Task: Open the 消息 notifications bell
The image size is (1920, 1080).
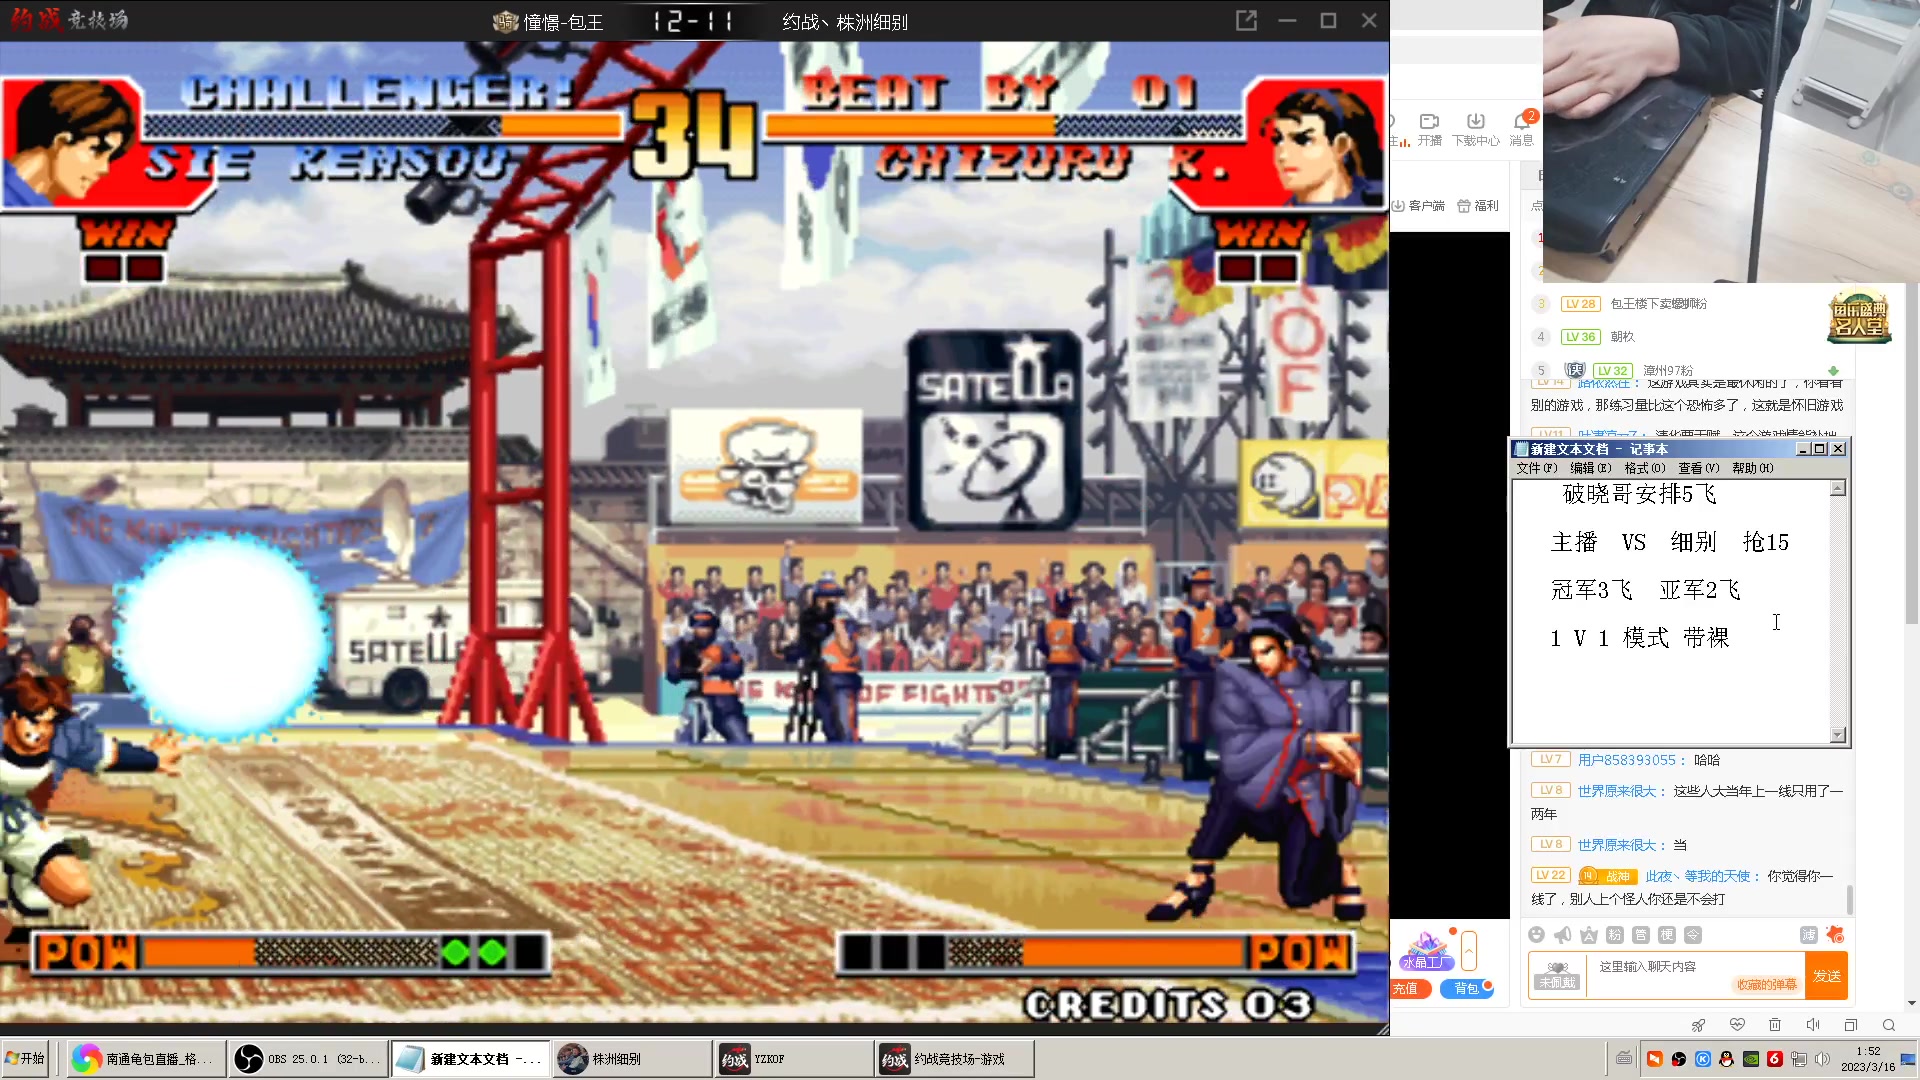Action: [1522, 129]
